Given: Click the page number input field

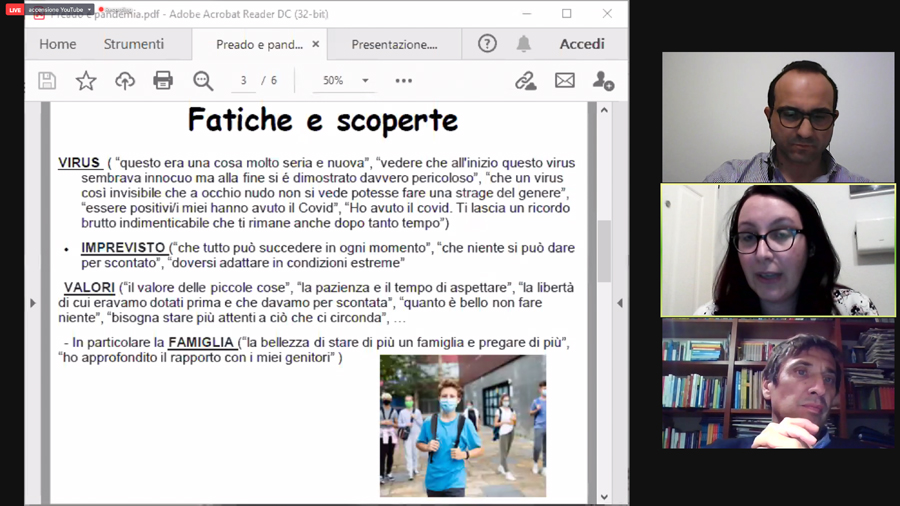Looking at the screenshot, I should click(x=243, y=81).
